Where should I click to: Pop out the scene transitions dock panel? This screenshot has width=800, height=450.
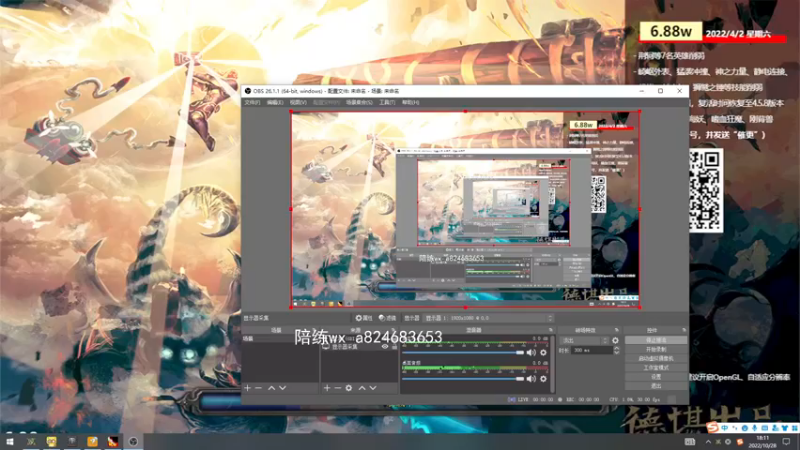point(616,330)
